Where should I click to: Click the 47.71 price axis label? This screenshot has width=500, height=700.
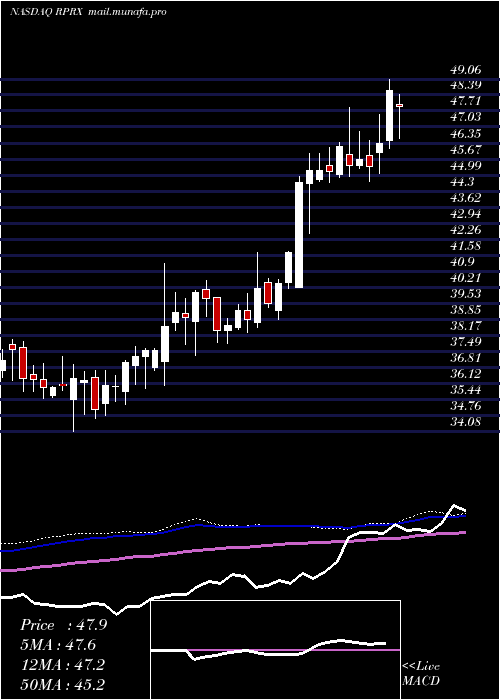tap(466, 101)
